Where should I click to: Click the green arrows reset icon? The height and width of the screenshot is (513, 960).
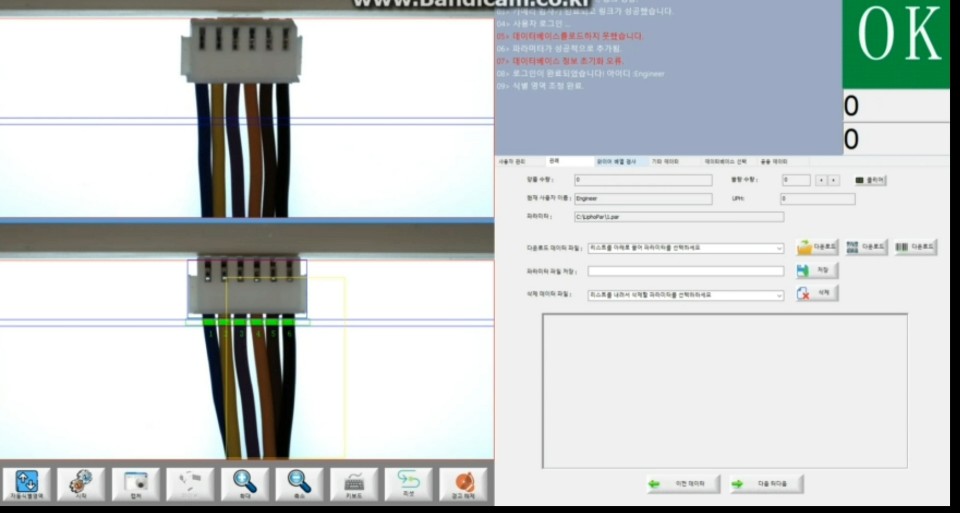coord(408,485)
